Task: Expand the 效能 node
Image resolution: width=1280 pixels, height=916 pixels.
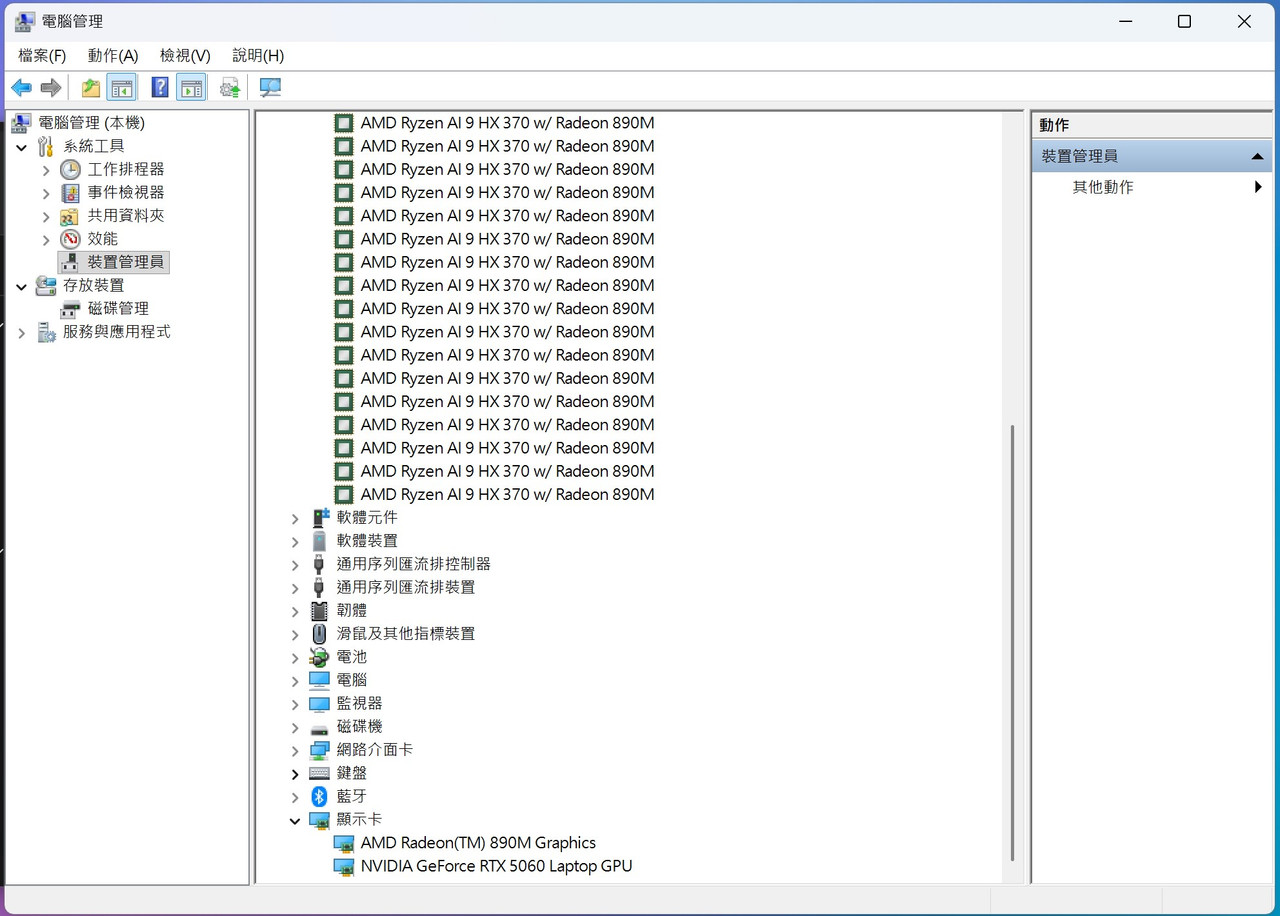Action: click(46, 240)
